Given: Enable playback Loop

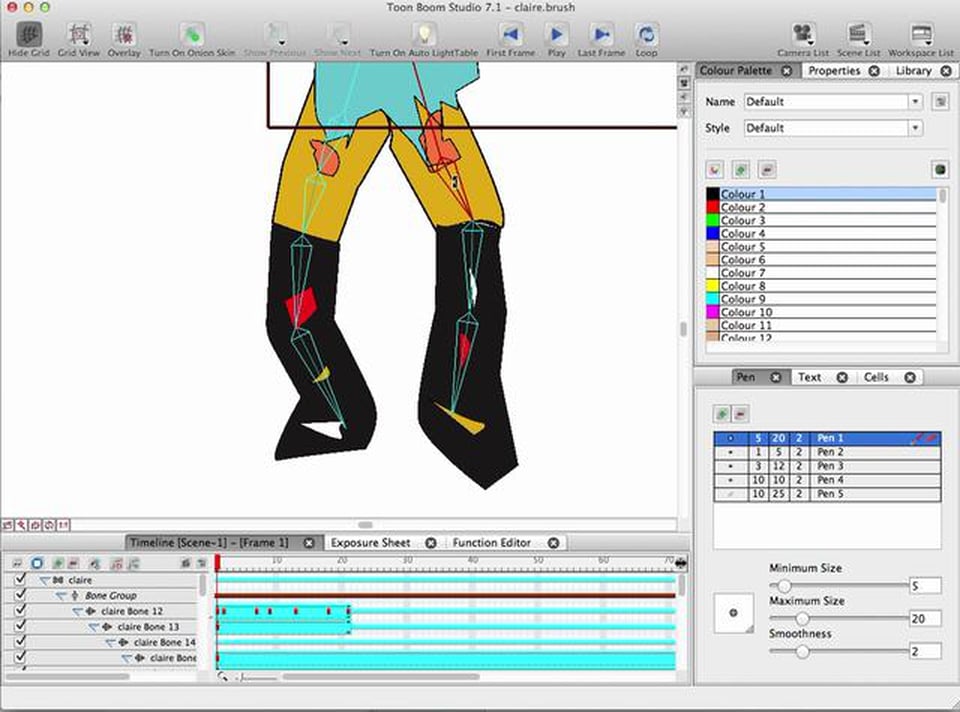Looking at the screenshot, I should point(645,35).
